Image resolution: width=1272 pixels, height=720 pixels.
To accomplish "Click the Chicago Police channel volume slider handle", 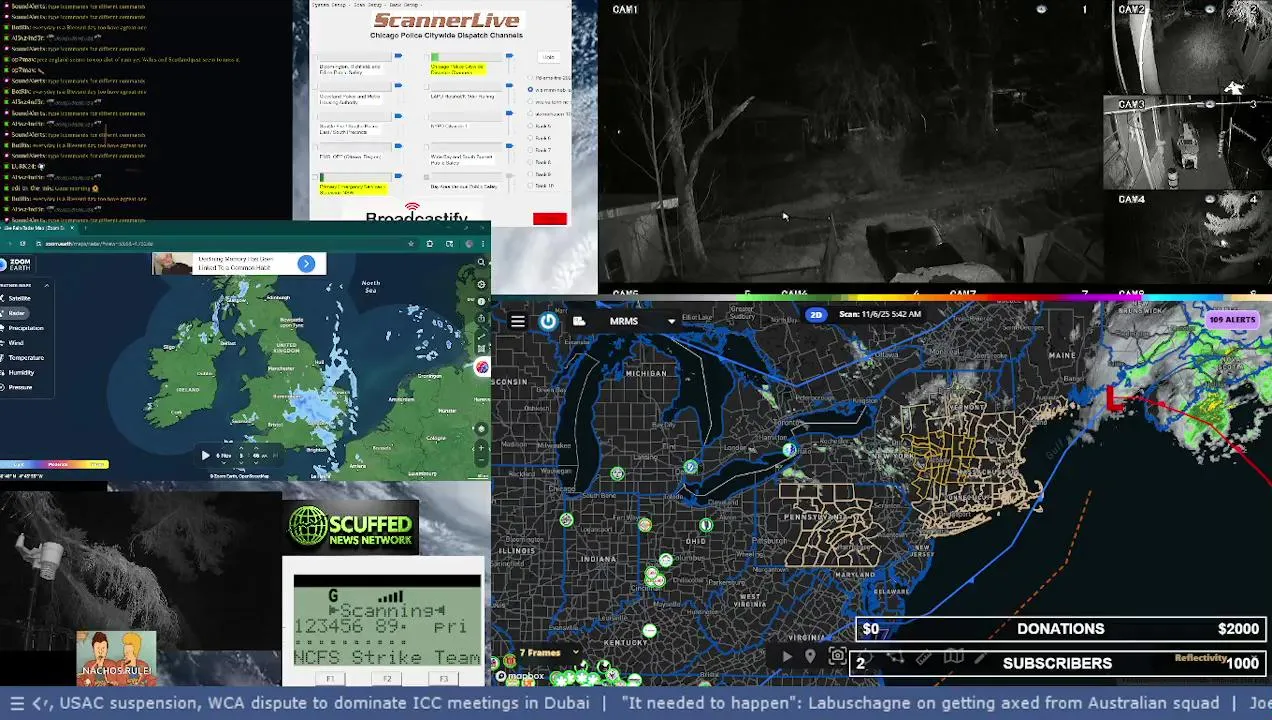I will pyautogui.click(x=509, y=55).
